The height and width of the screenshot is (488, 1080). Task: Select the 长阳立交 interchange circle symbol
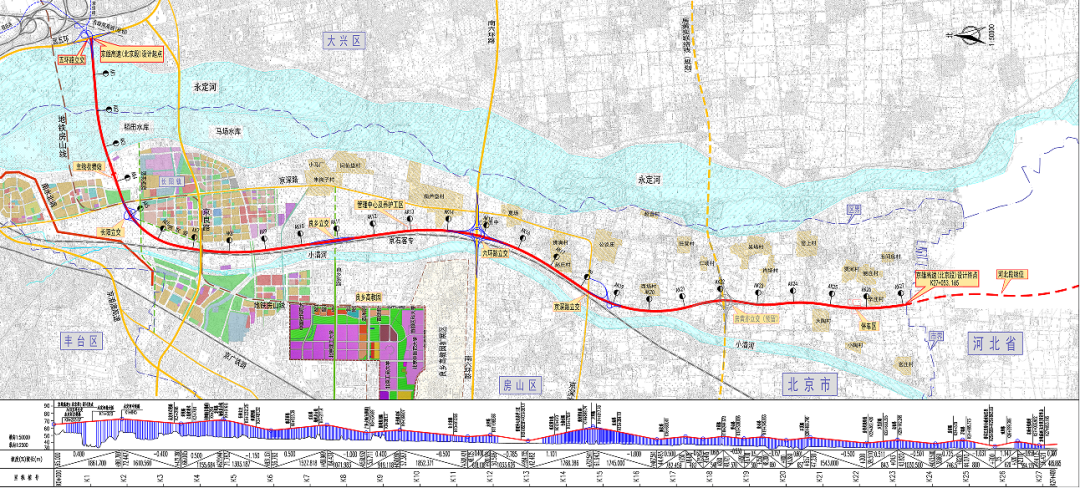pos(131,211)
